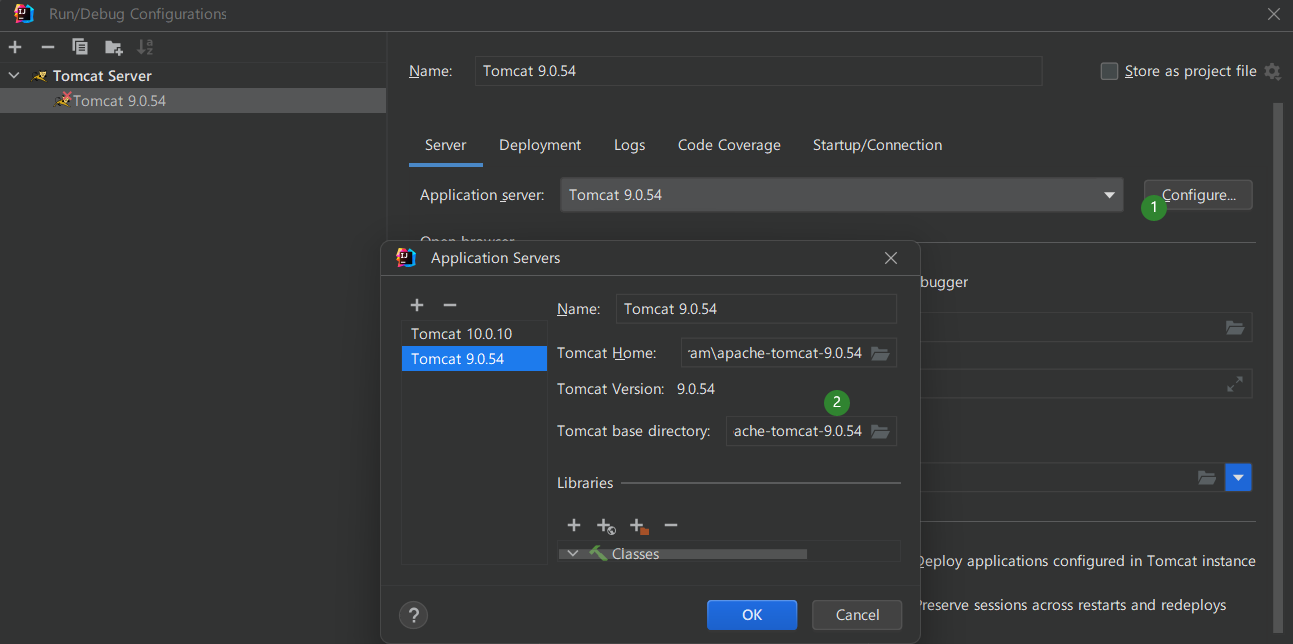
Task: Enable Store as project file
Action: pos(1109,71)
